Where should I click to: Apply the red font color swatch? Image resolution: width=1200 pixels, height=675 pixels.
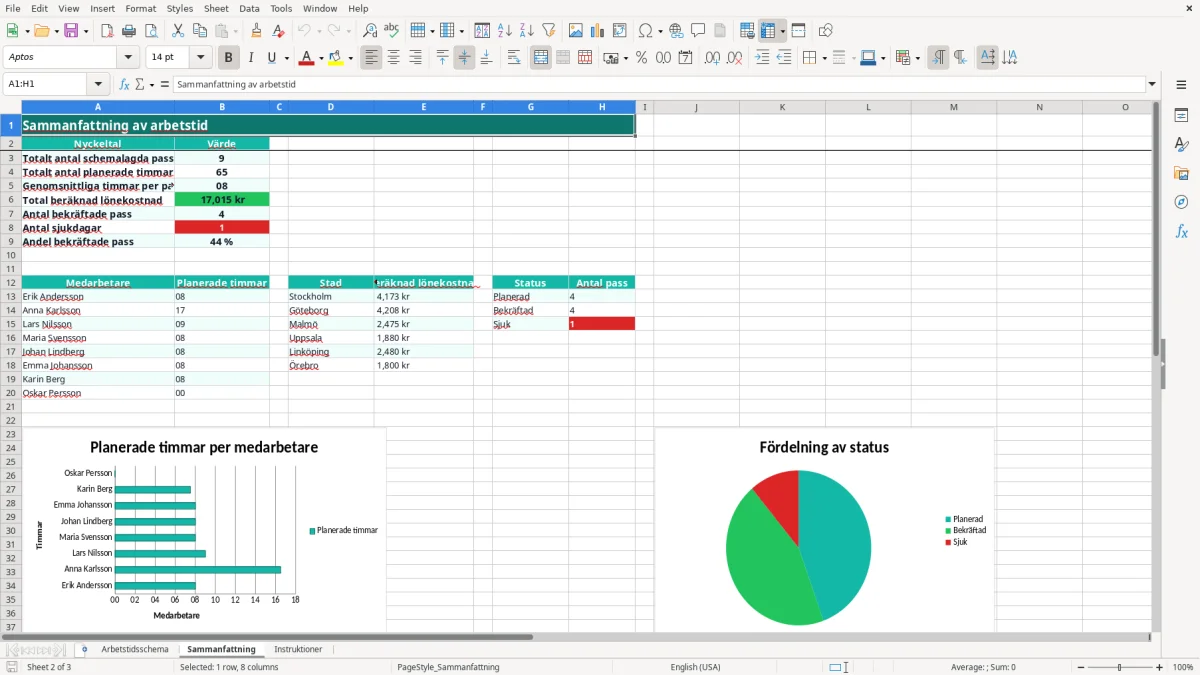306,58
